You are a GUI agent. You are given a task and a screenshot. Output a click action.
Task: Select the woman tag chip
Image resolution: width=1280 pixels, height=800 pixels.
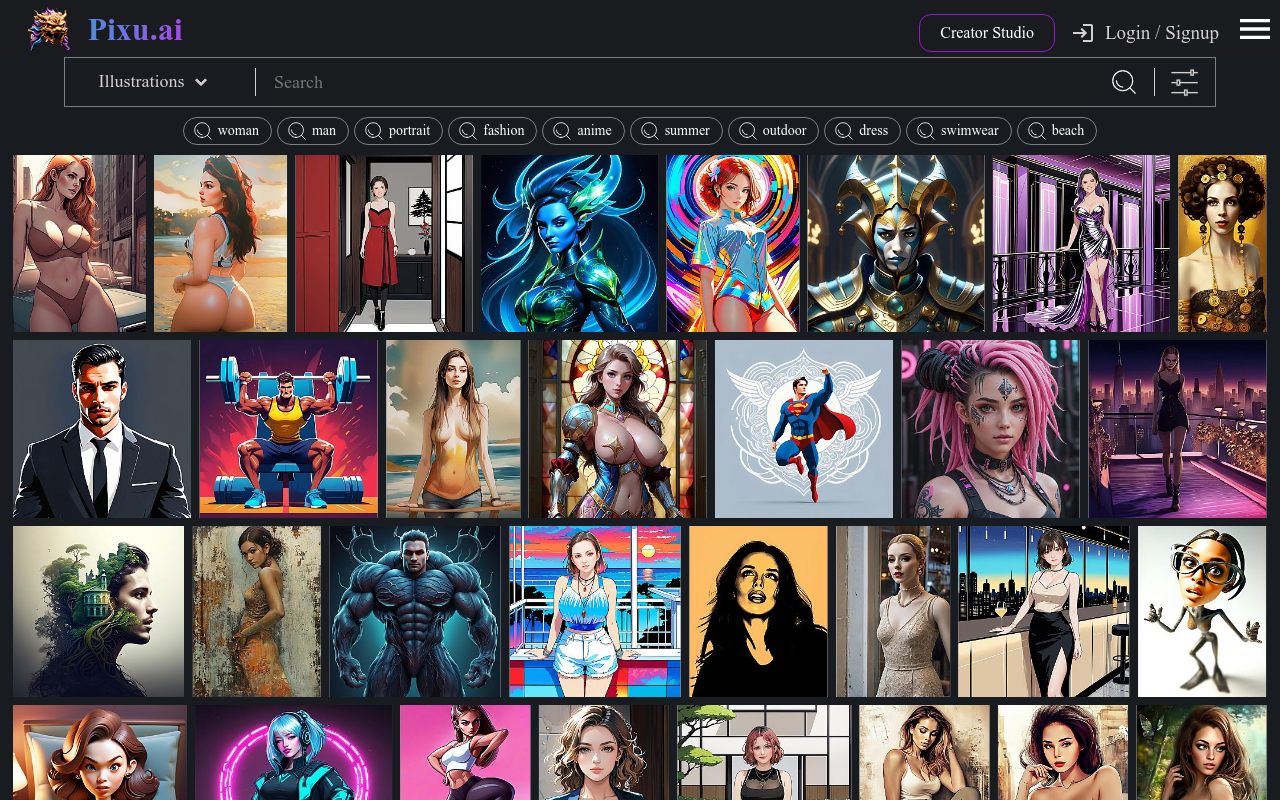pyautogui.click(x=227, y=131)
